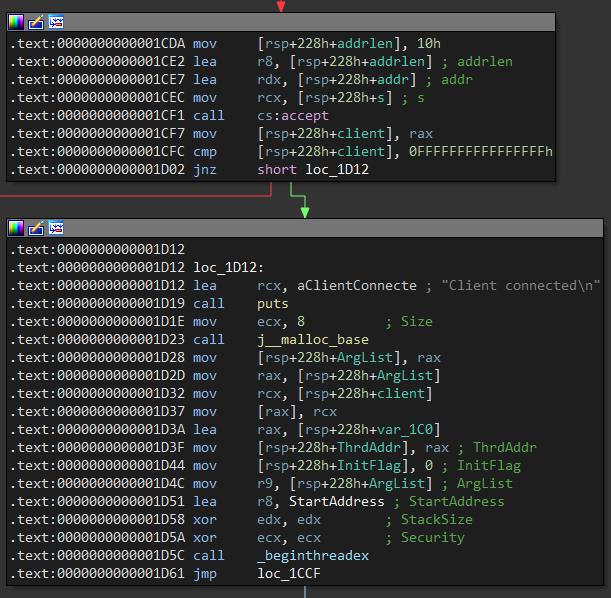Select the jmp mnemonic at 1D61
Viewport: 611px width, 598px height.
point(205,573)
